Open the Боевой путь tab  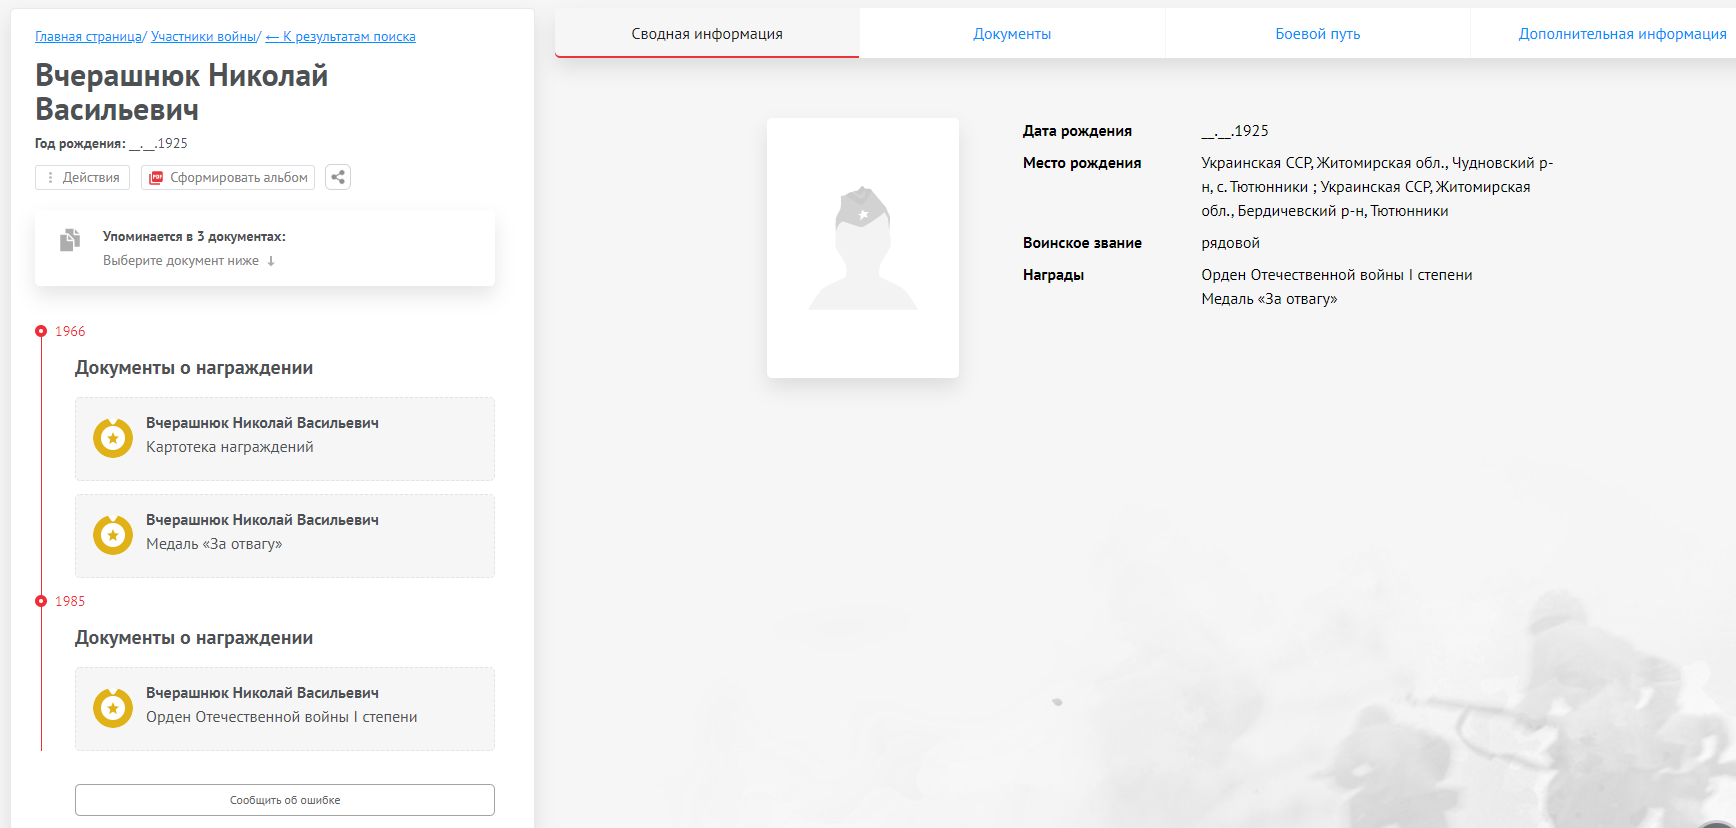[1317, 34]
